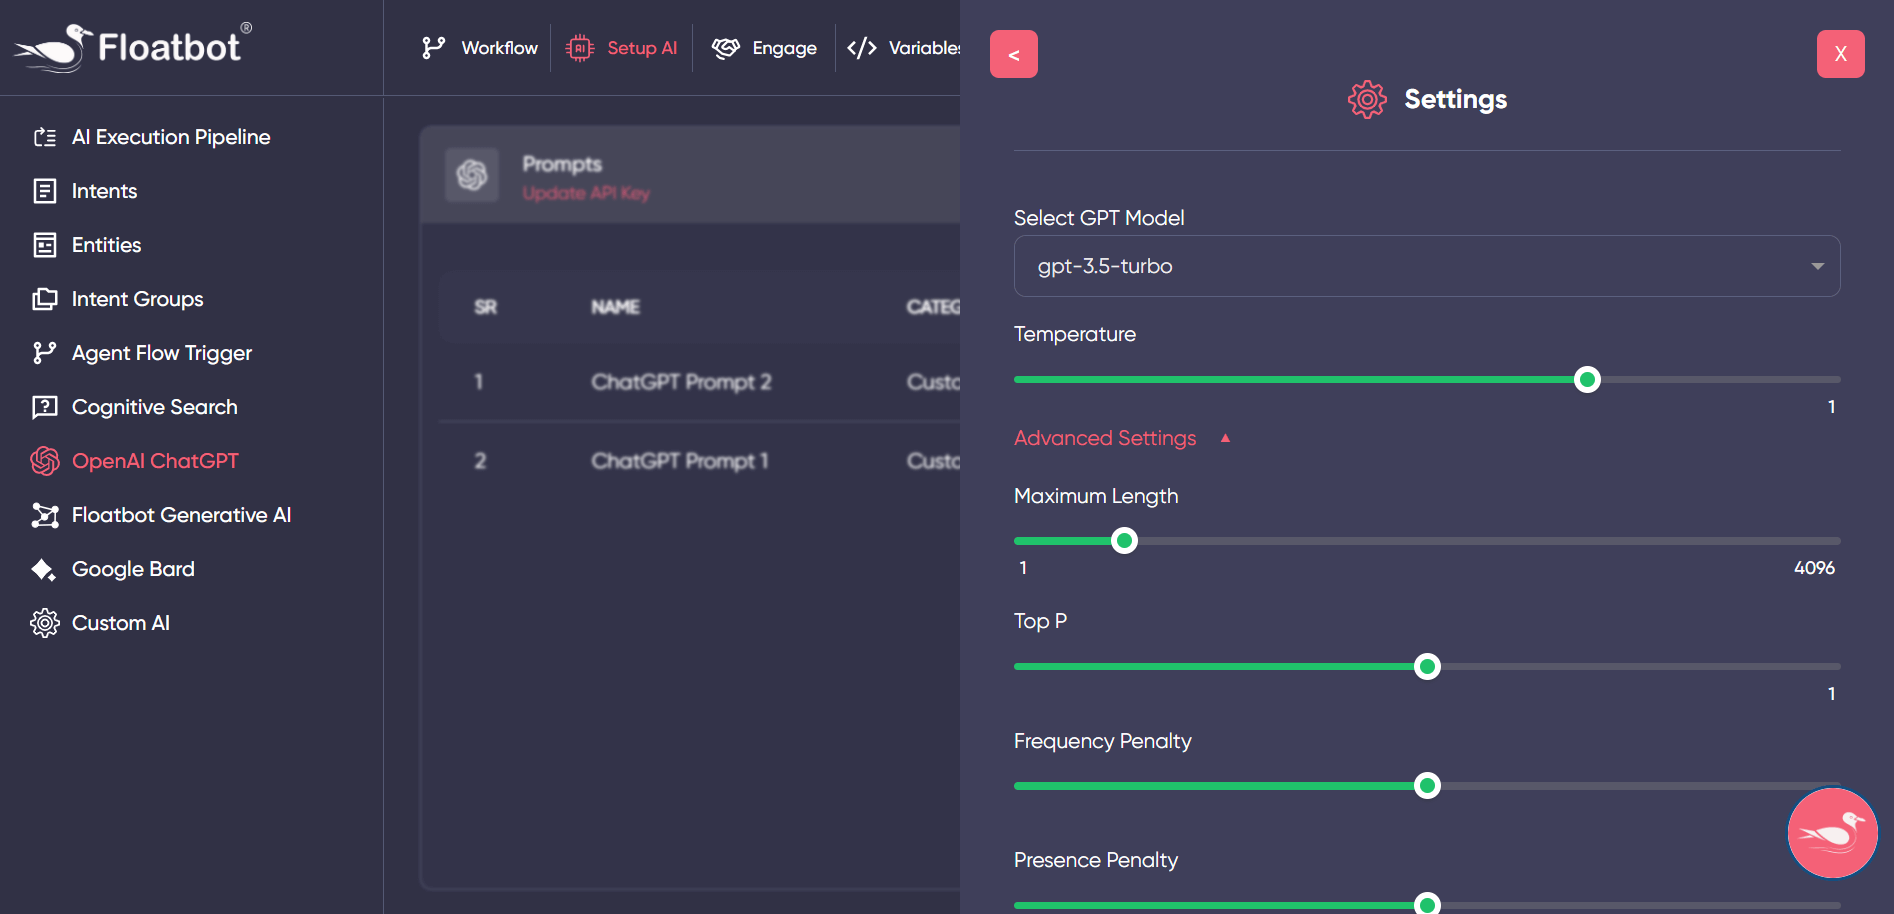Switch to the Workflow tab

480,48
